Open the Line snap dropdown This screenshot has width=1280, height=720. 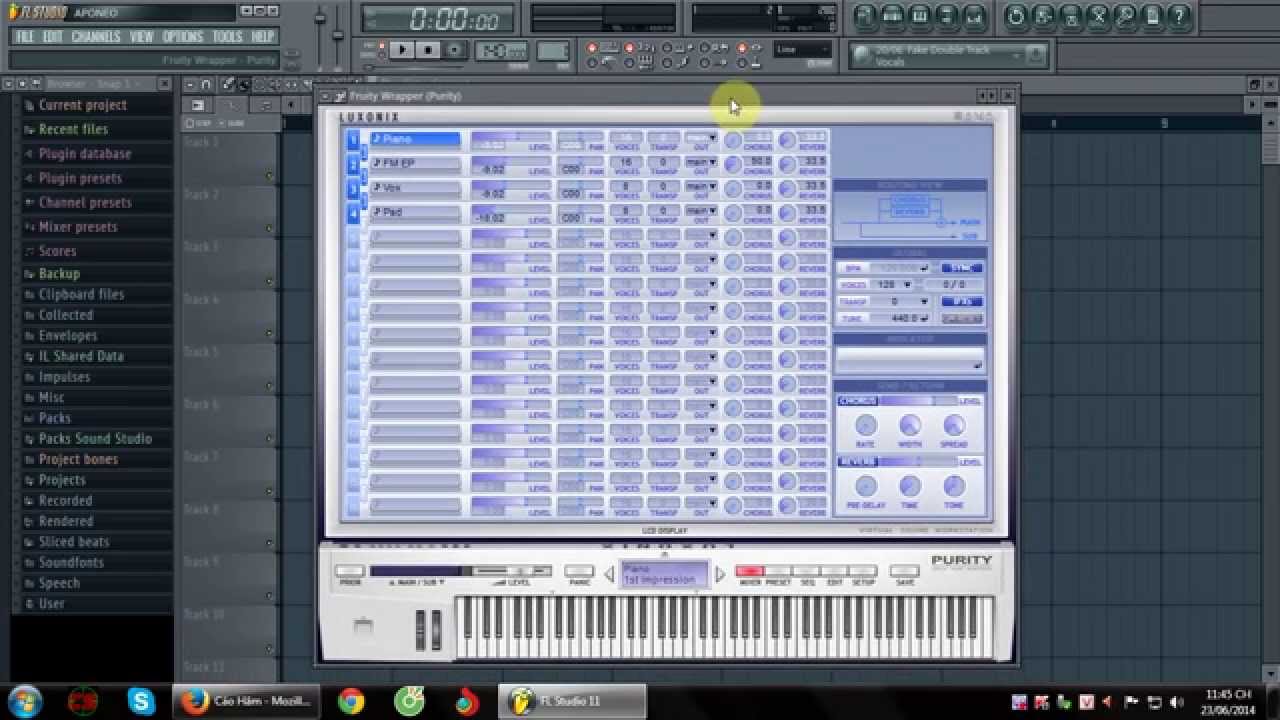pos(803,49)
